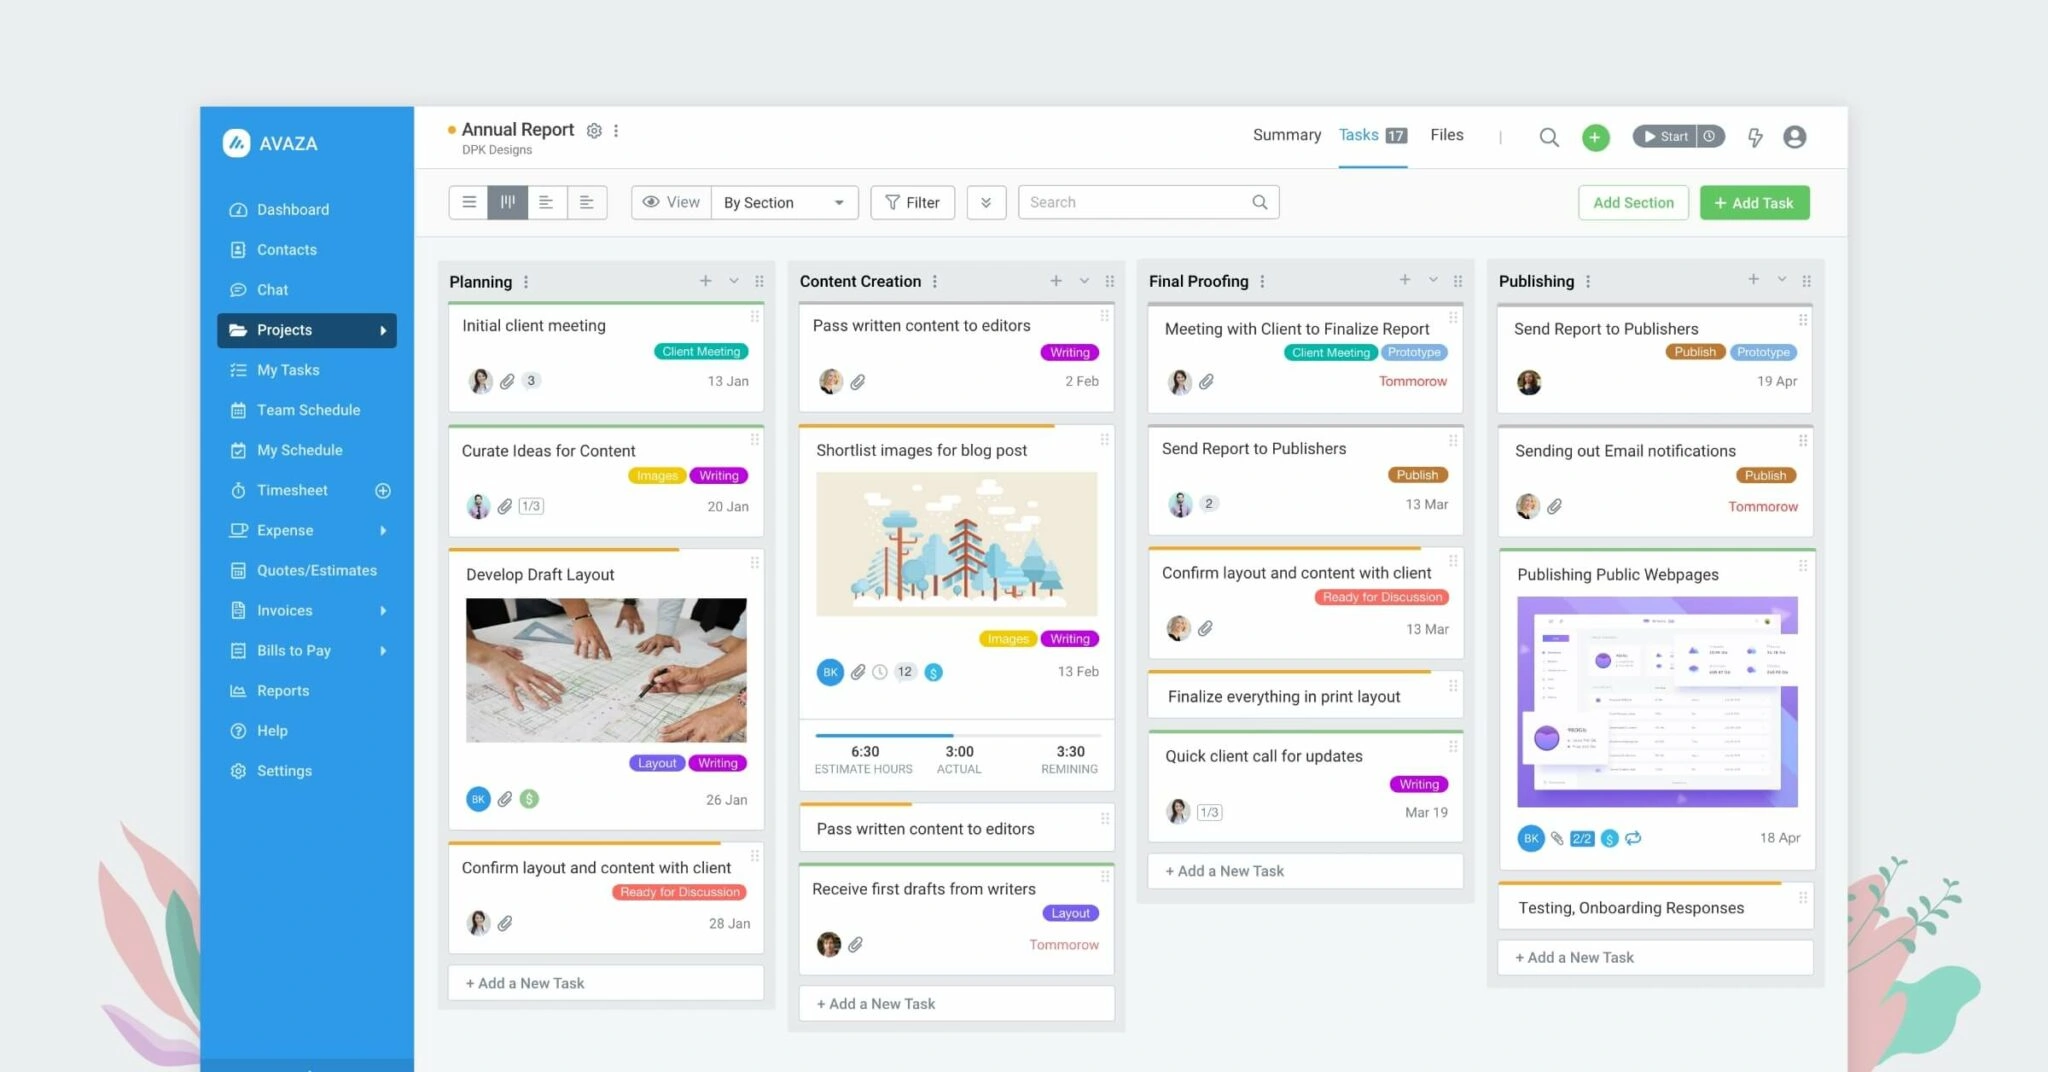The image size is (2048, 1072).
Task: Switch to the Summary tab
Action: pos(1286,135)
